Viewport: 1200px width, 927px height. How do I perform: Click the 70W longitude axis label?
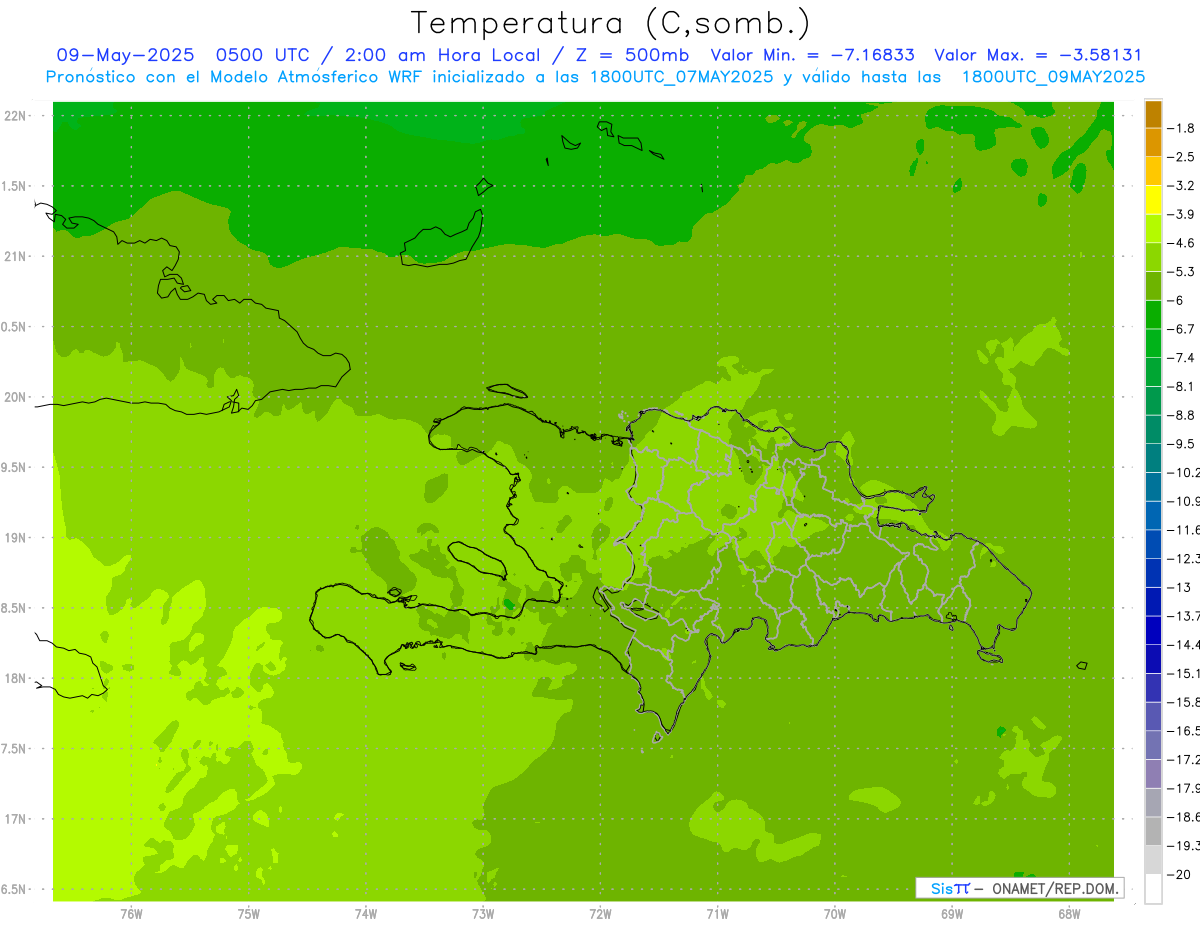[835, 913]
